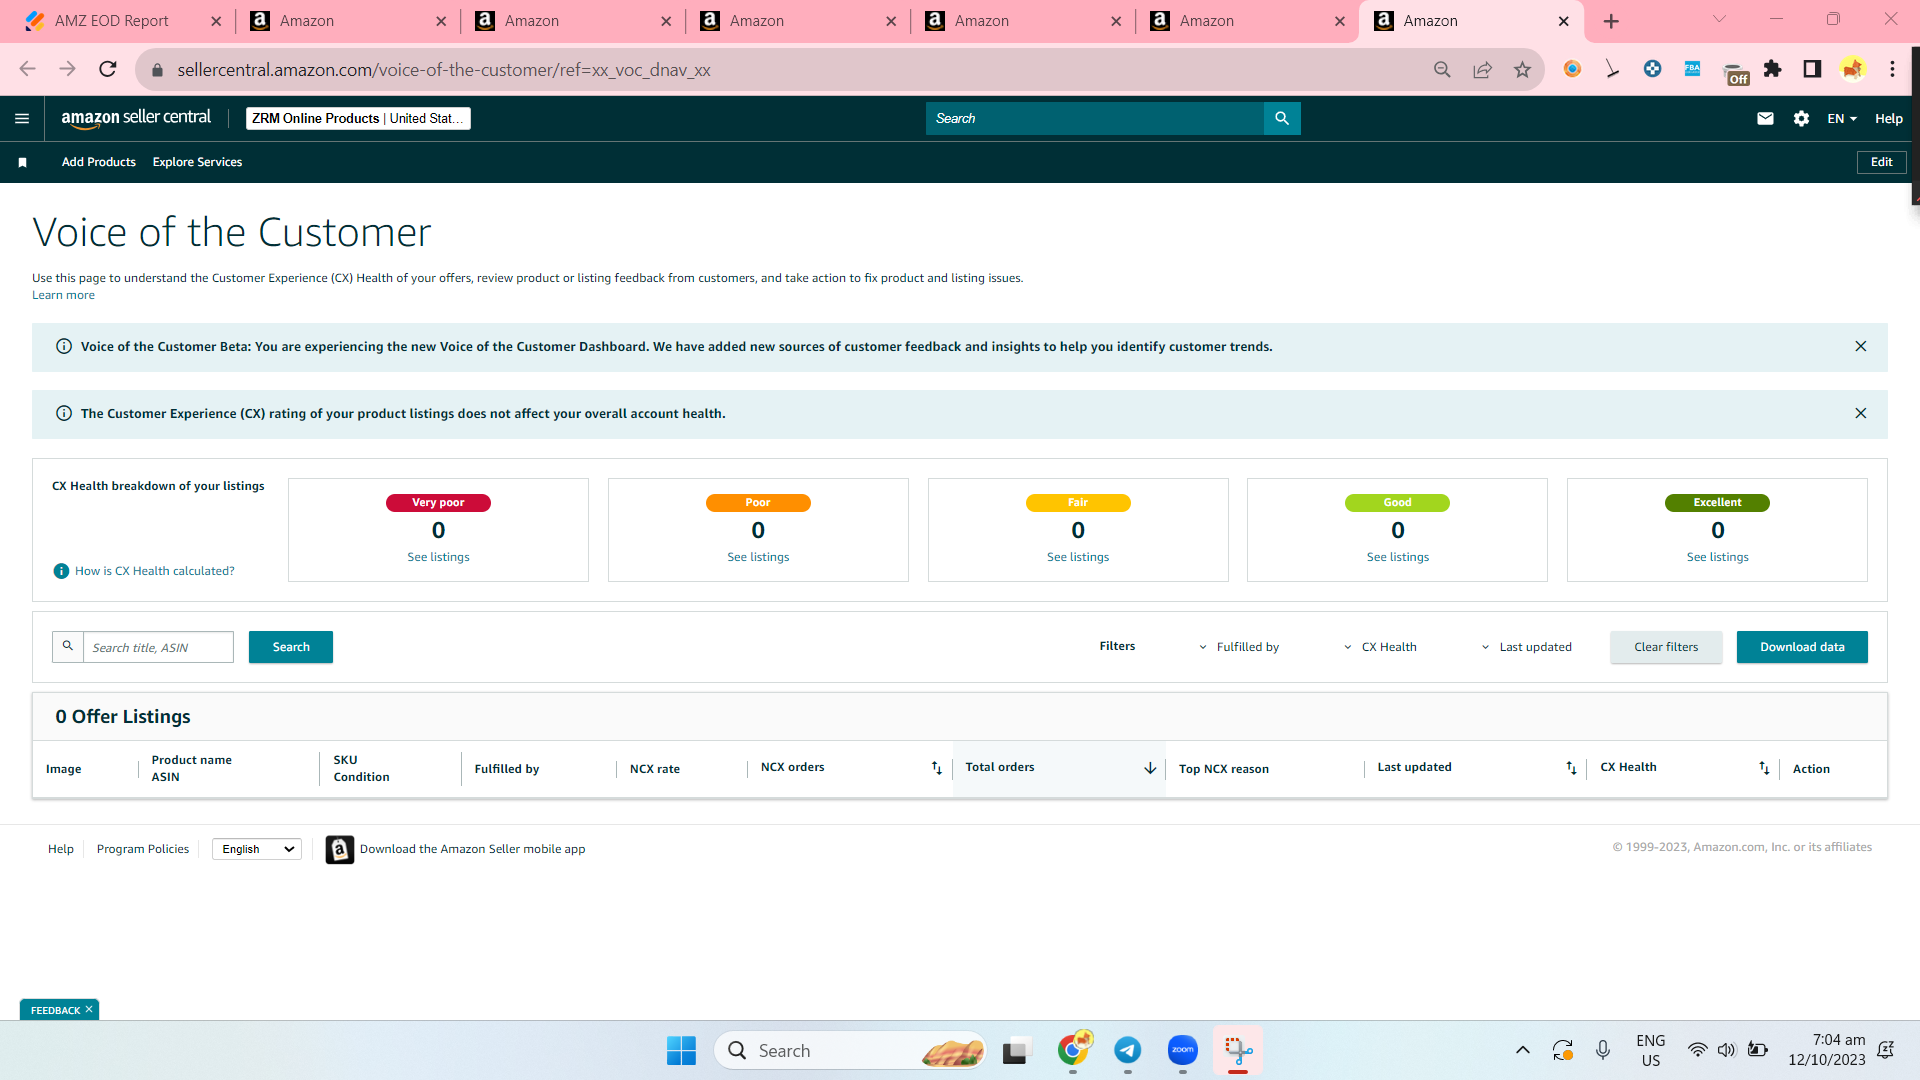Click Download the Amazon Seller mobile app
This screenshot has height=1080, width=1920.
click(473, 849)
